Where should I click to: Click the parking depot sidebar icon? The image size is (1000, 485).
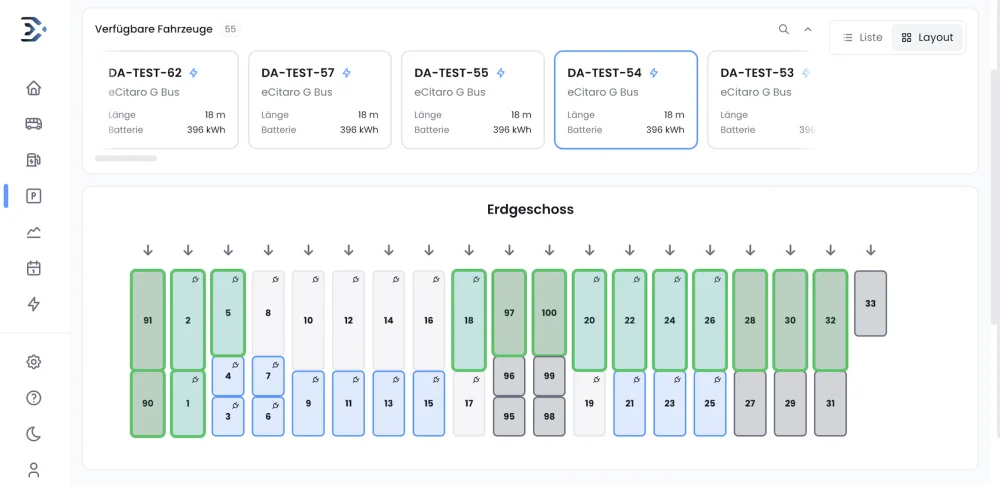(x=34, y=196)
